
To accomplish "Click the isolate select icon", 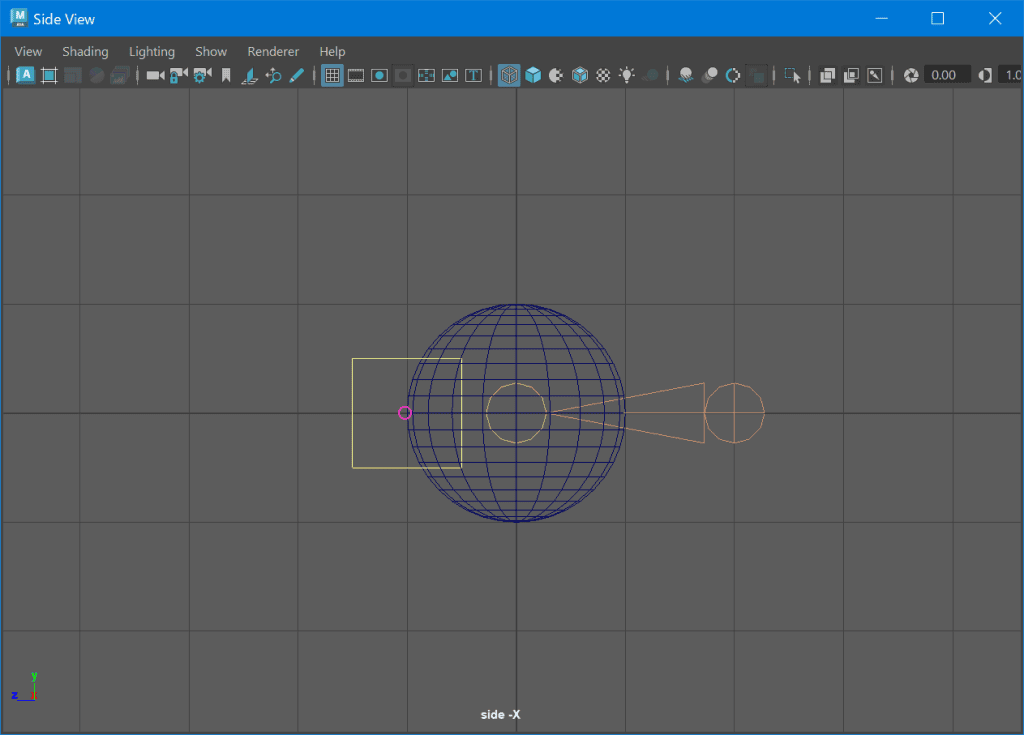I will pyautogui.click(x=792, y=75).
